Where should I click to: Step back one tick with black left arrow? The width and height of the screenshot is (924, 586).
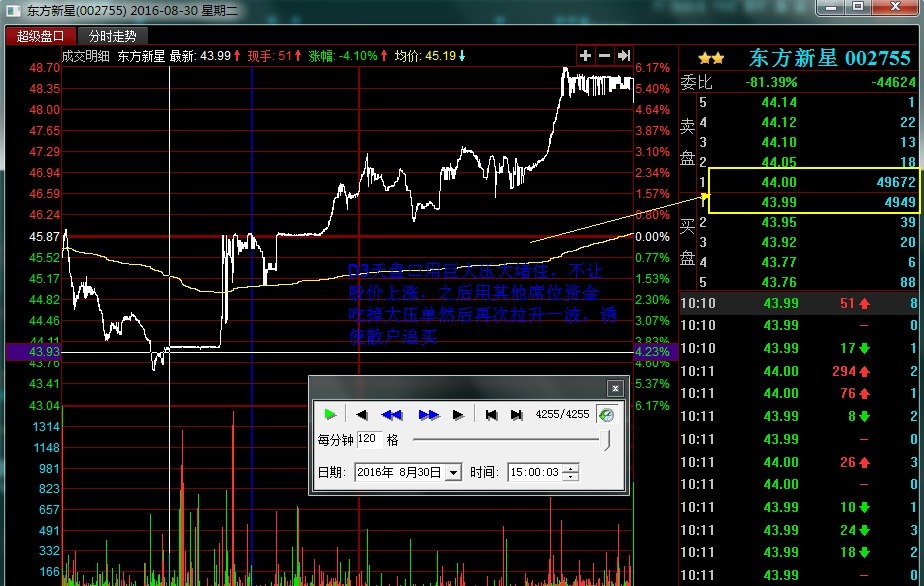click(361, 414)
